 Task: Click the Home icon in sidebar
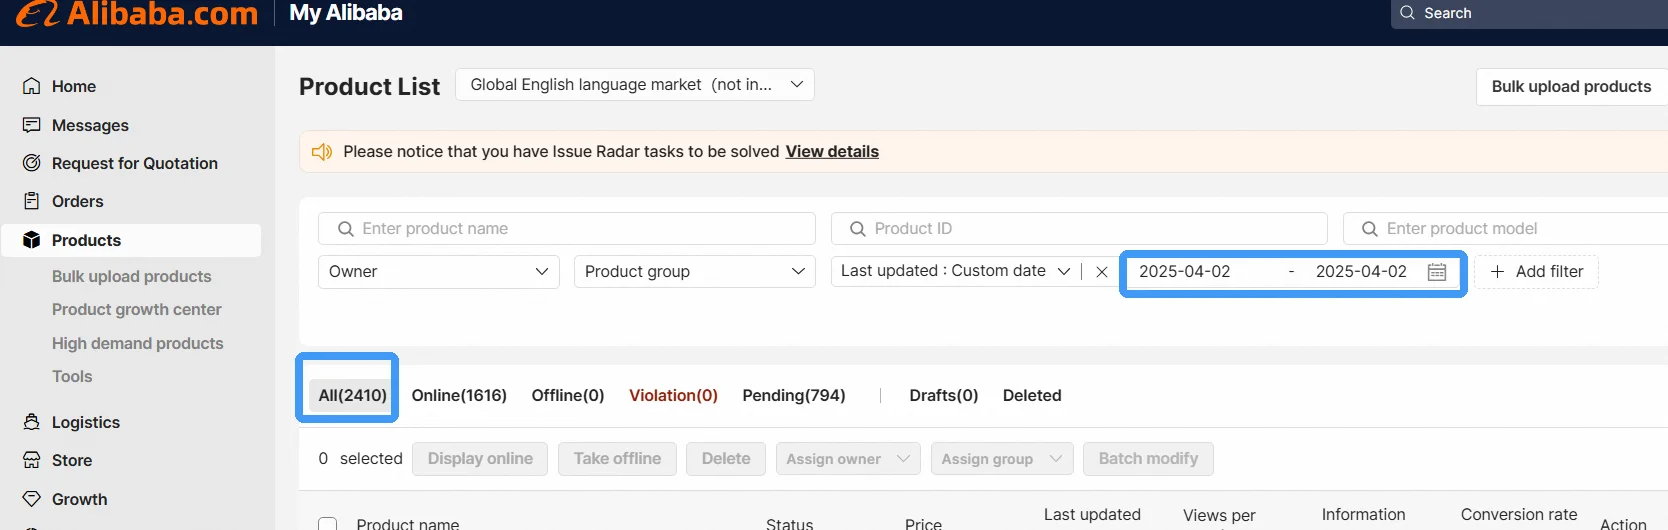pos(32,86)
